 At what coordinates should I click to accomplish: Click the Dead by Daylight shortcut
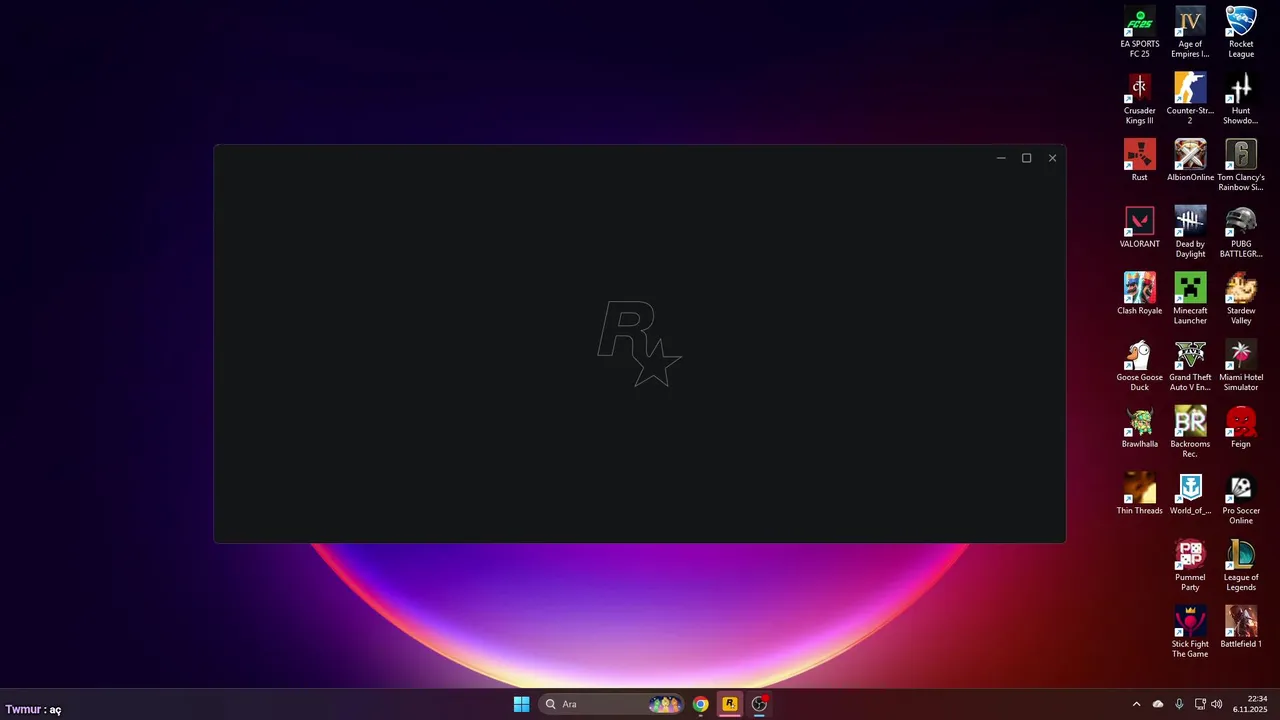1190,232
